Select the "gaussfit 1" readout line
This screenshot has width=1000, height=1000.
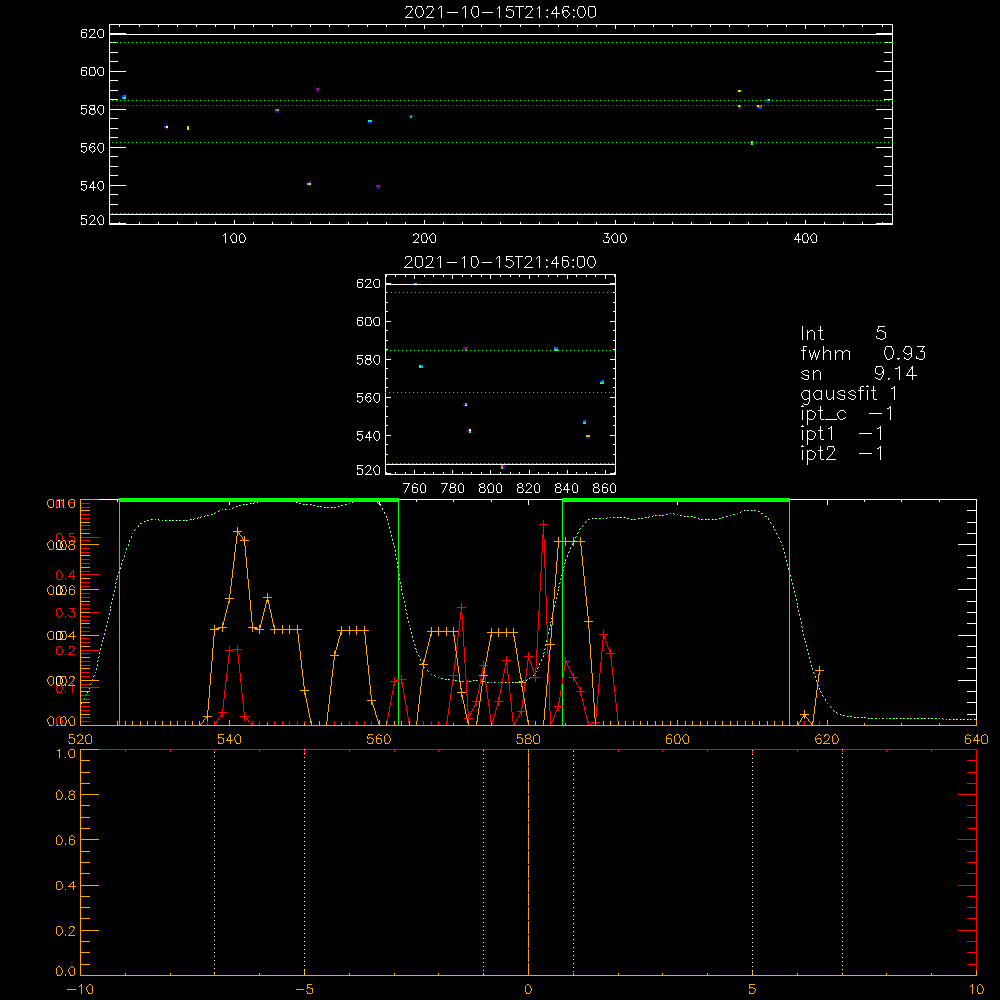[849, 393]
